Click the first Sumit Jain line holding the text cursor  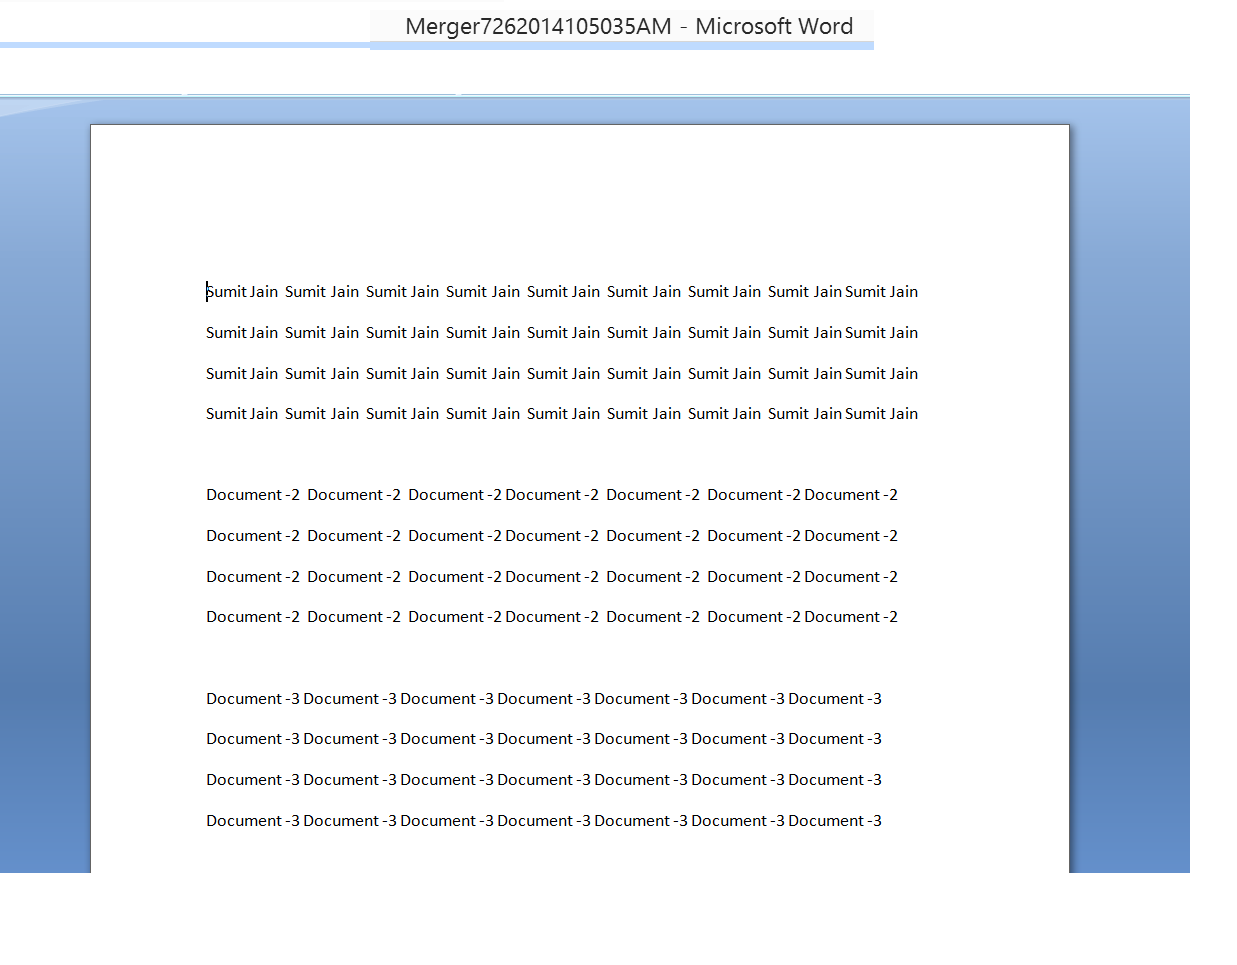coord(562,292)
